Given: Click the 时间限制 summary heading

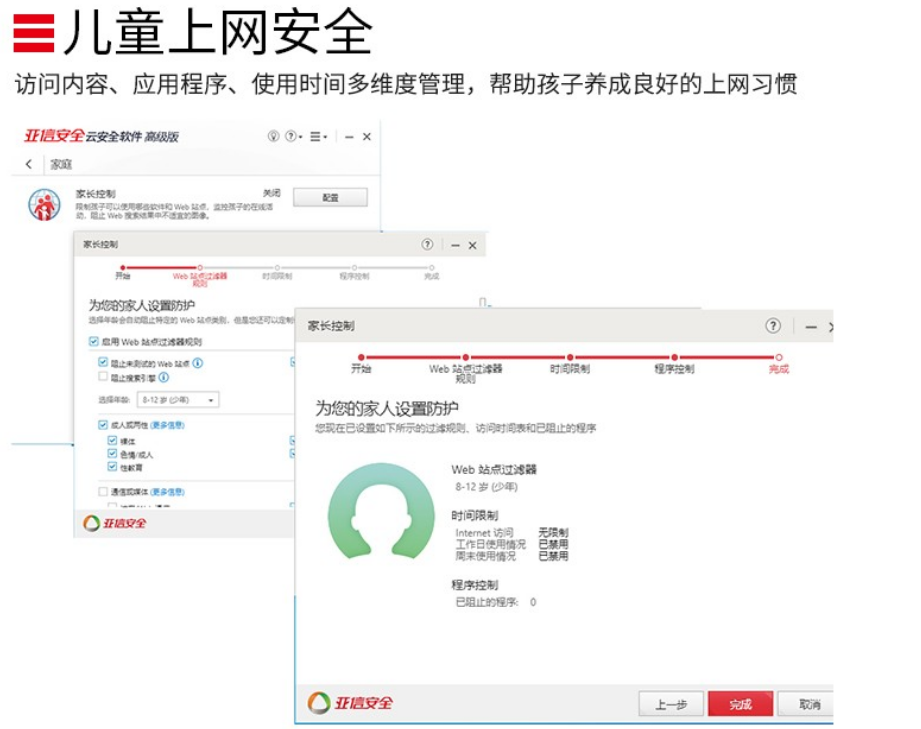Looking at the screenshot, I should [475, 515].
